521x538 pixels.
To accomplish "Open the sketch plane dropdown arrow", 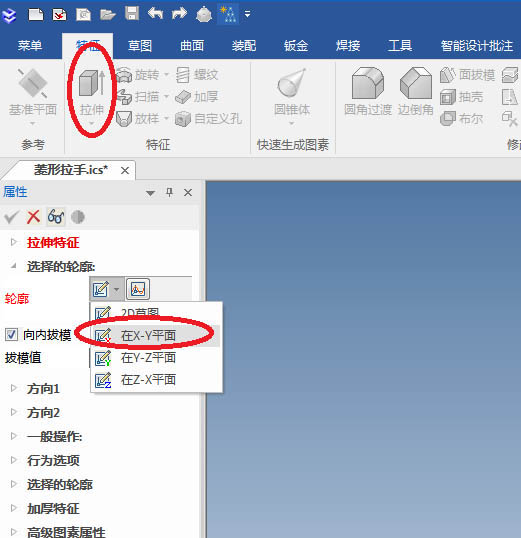I will (117, 289).
